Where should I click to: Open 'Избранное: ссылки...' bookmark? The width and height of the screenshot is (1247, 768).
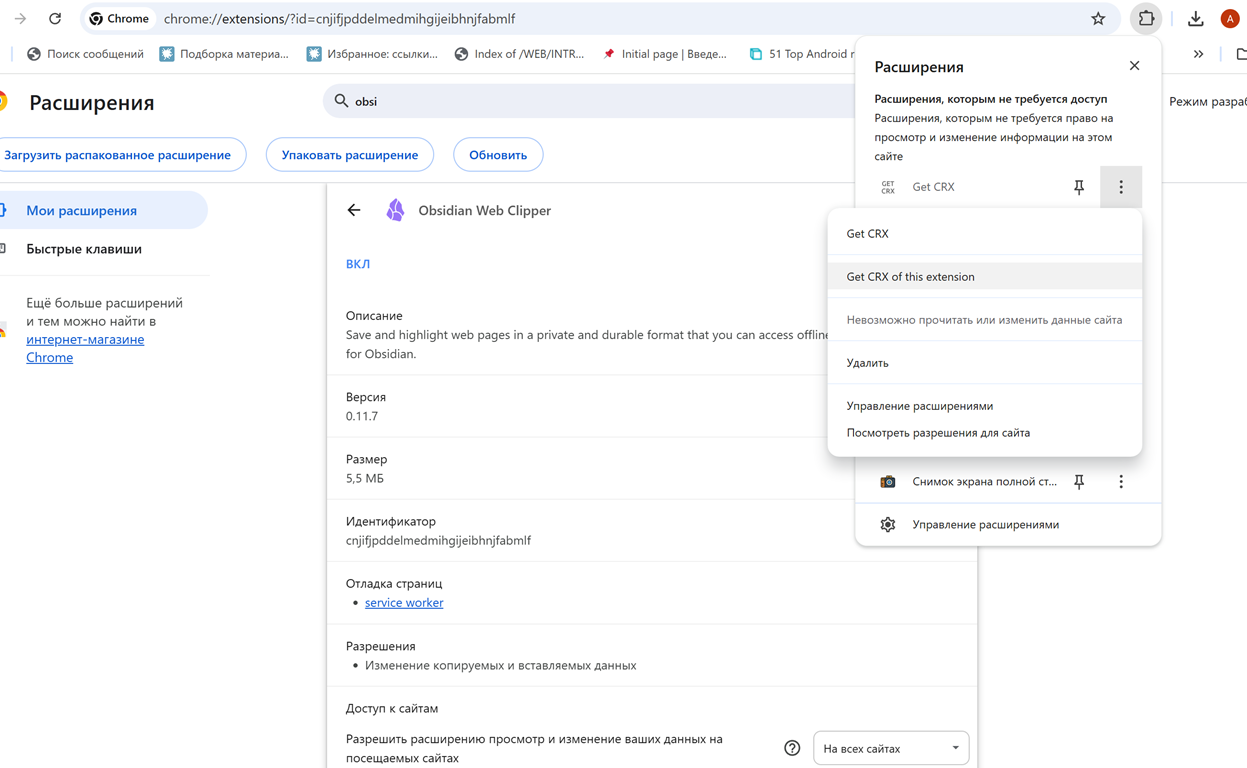click(x=372, y=54)
